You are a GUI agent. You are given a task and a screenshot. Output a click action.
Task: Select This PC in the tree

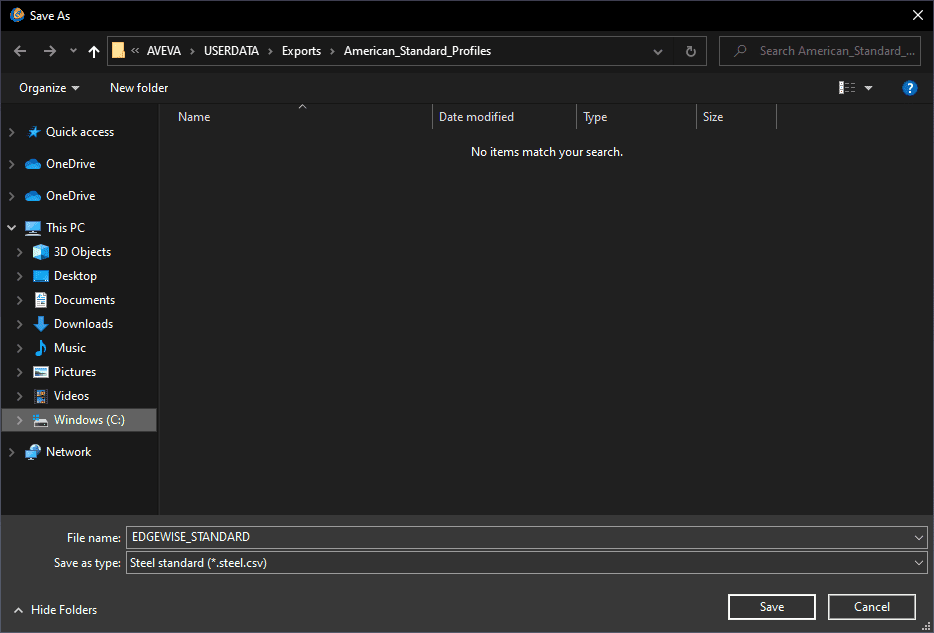click(x=66, y=227)
